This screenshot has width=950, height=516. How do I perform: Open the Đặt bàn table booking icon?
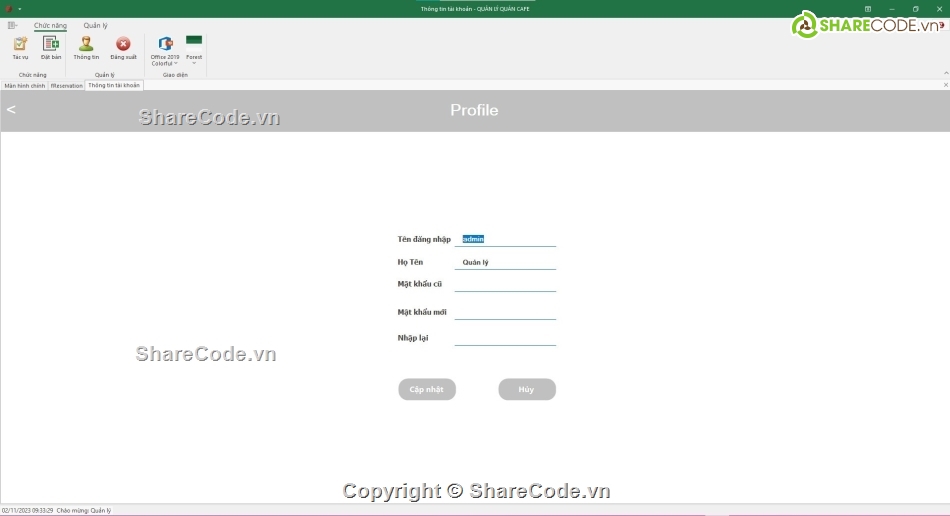[51, 46]
